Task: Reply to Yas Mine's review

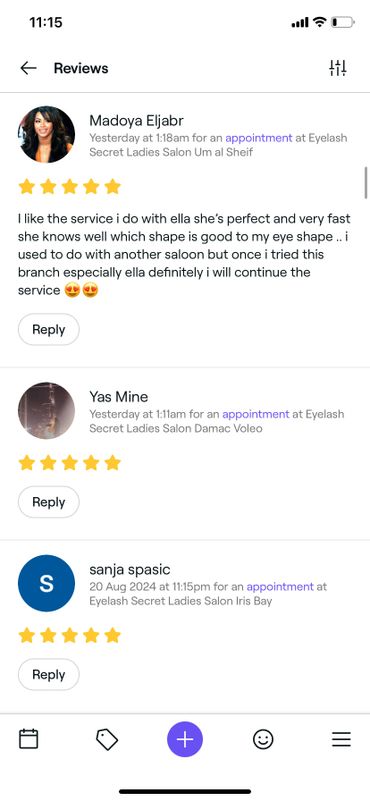Action: coord(49,502)
